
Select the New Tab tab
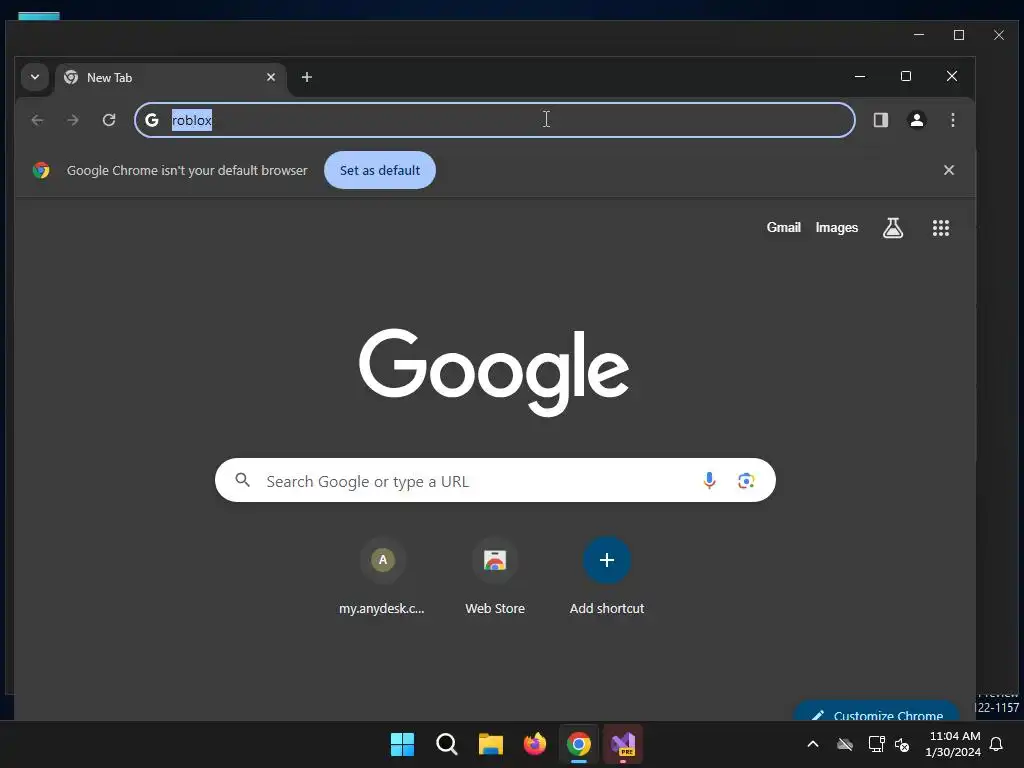click(171, 78)
